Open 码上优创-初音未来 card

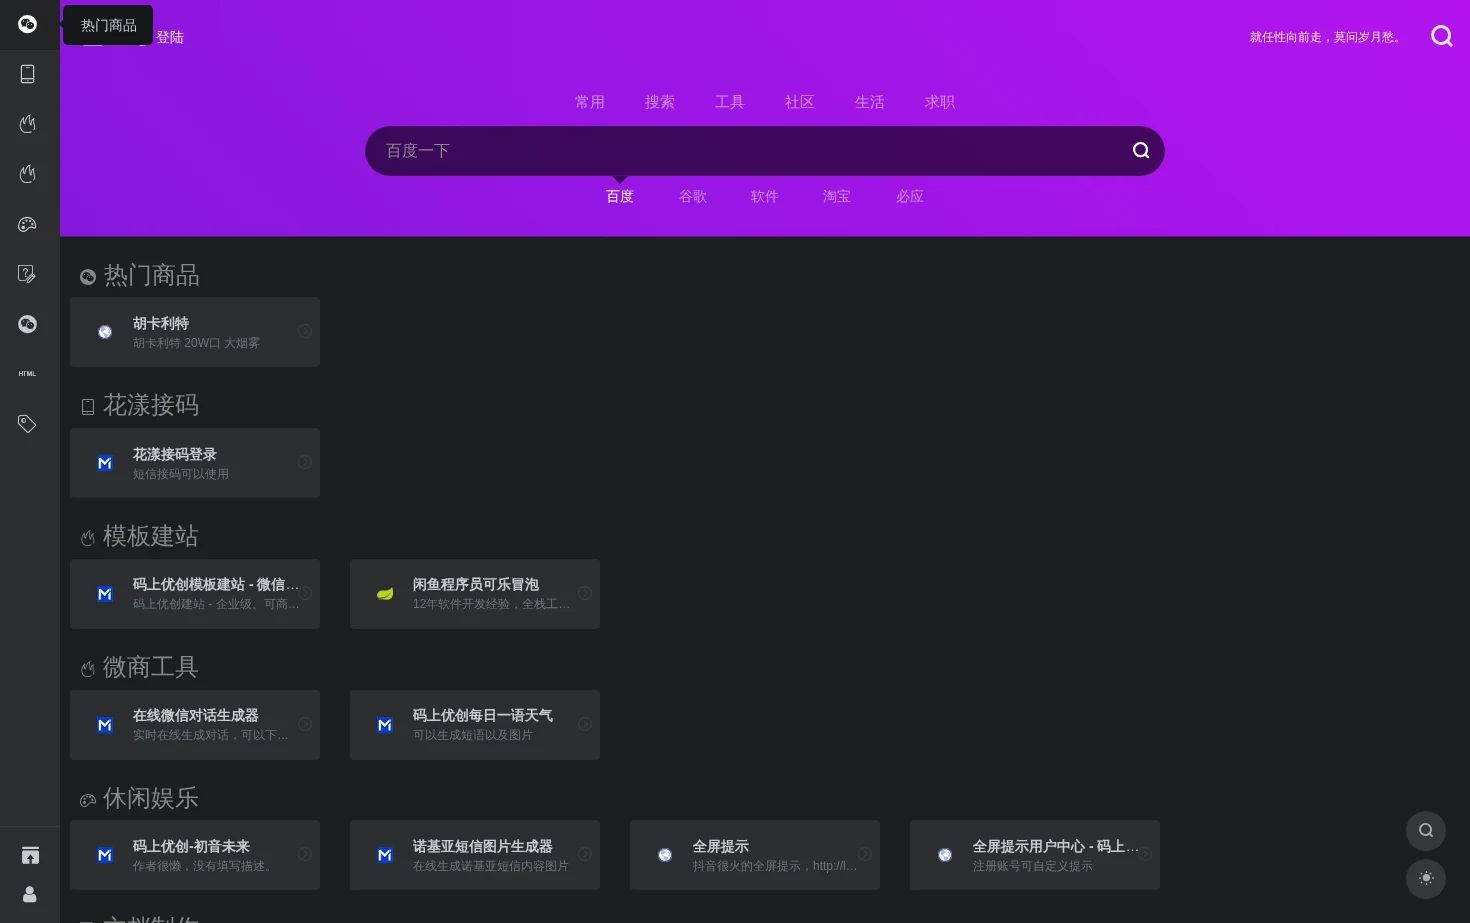pos(195,855)
